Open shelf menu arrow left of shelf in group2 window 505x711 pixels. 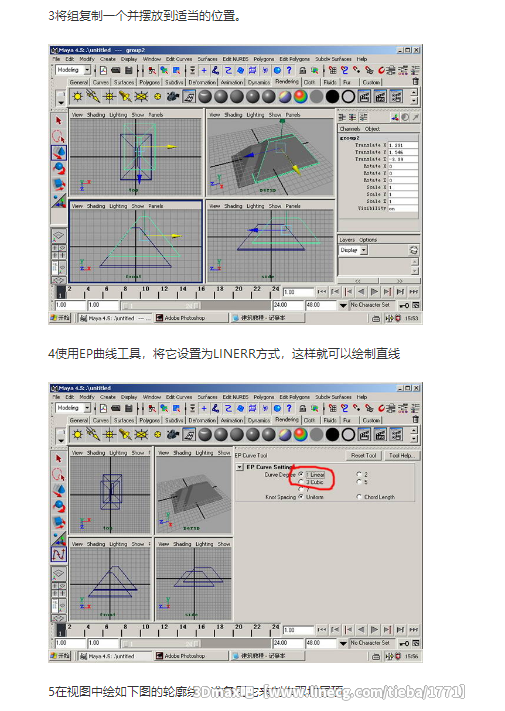[61, 102]
